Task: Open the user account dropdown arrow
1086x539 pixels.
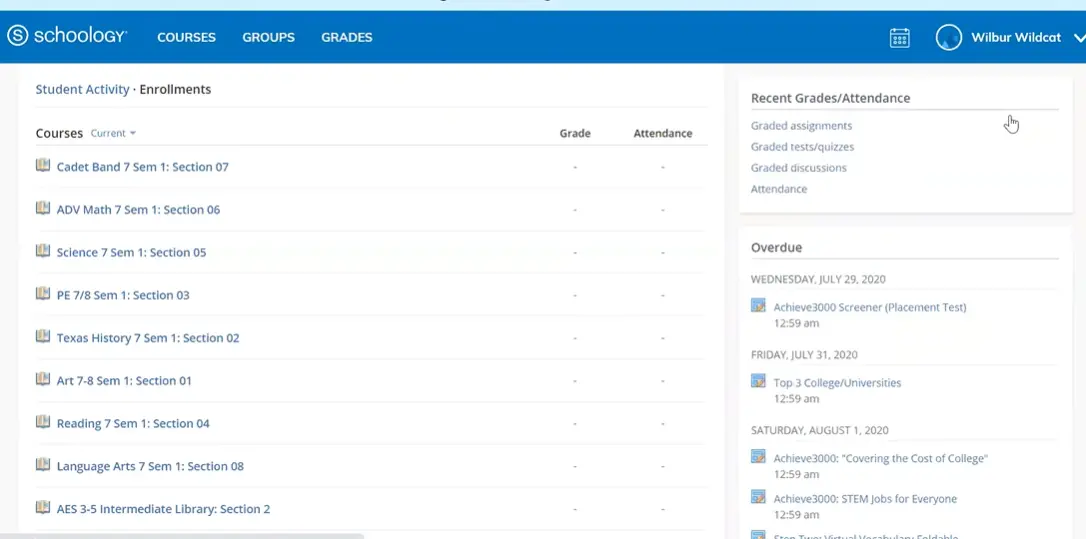Action: pyautogui.click(x=1079, y=38)
